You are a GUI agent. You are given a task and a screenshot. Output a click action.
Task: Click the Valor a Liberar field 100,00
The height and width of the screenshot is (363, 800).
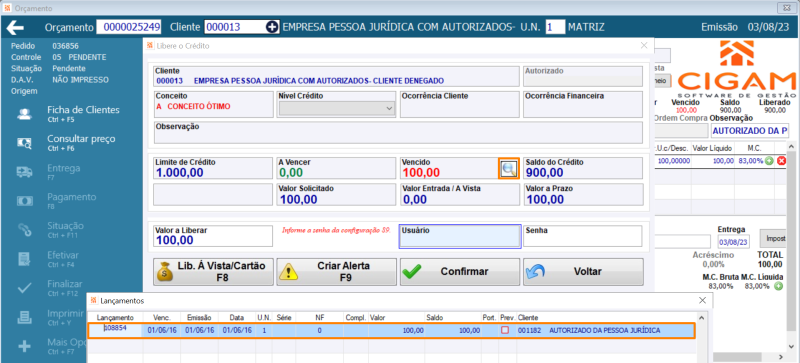pyautogui.click(x=213, y=236)
